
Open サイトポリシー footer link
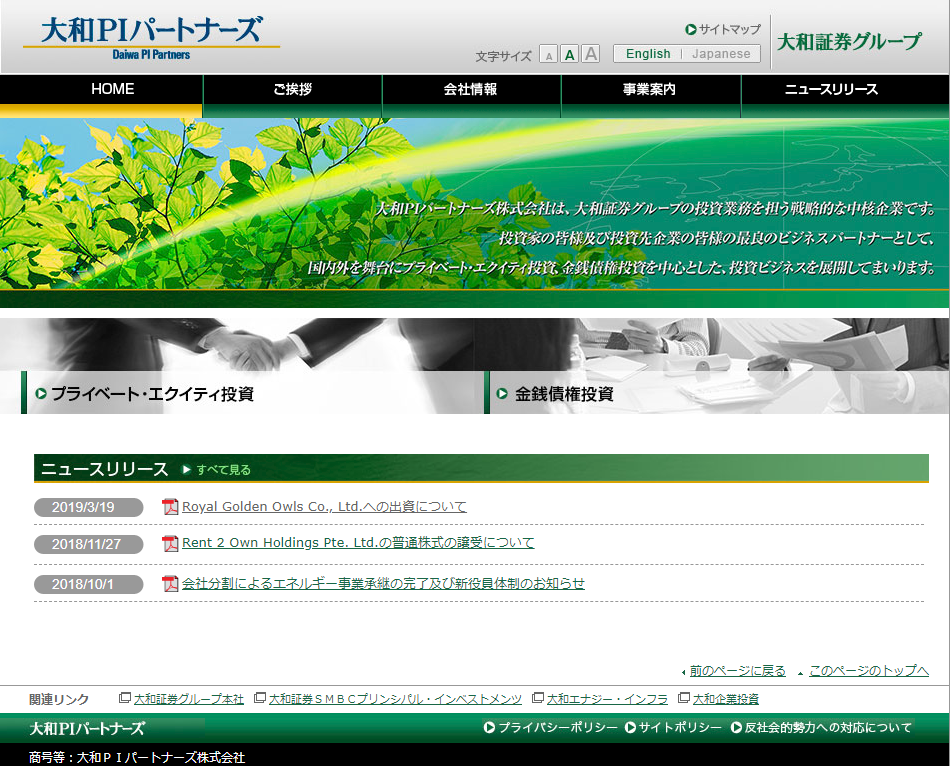pyautogui.click(x=680, y=727)
